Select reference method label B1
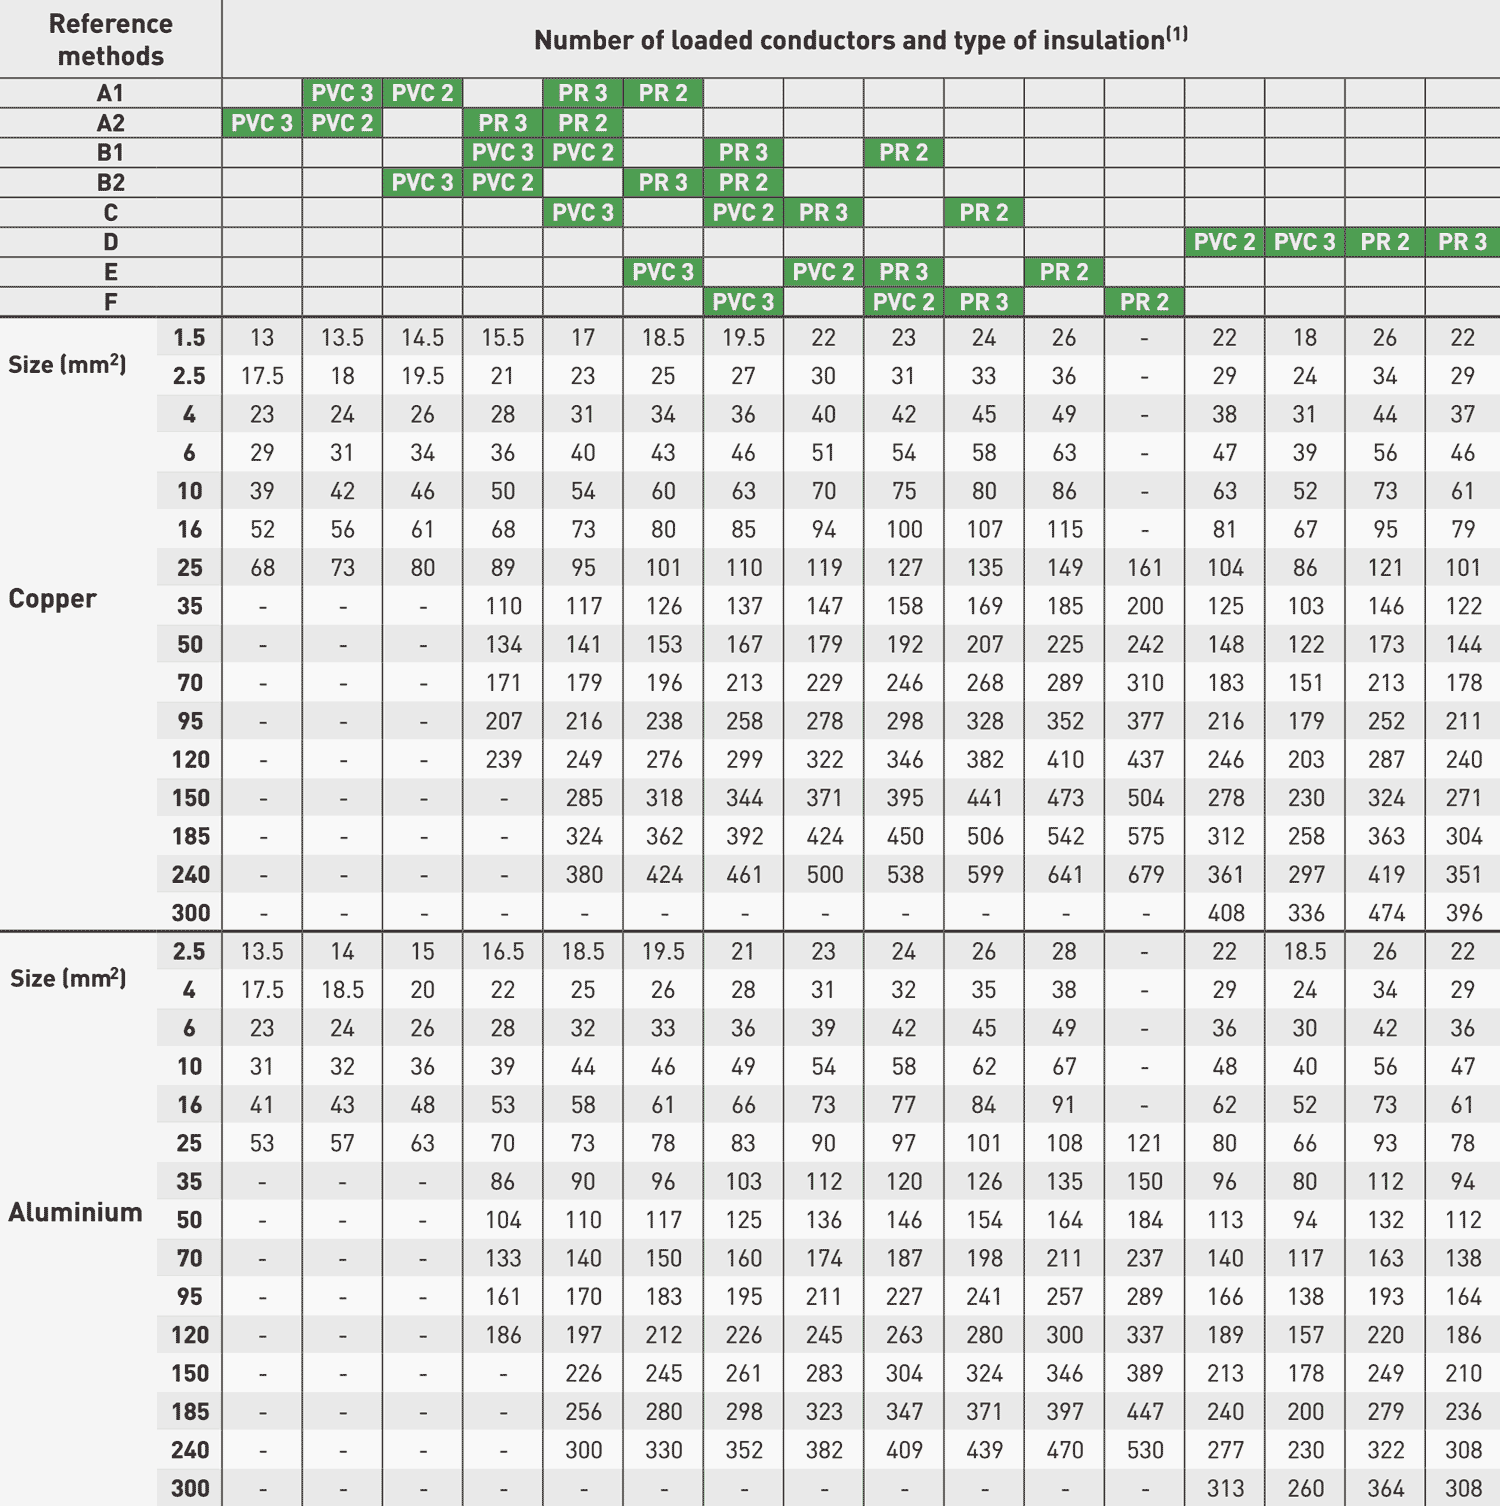The height and width of the screenshot is (1506, 1500). pos(110,153)
